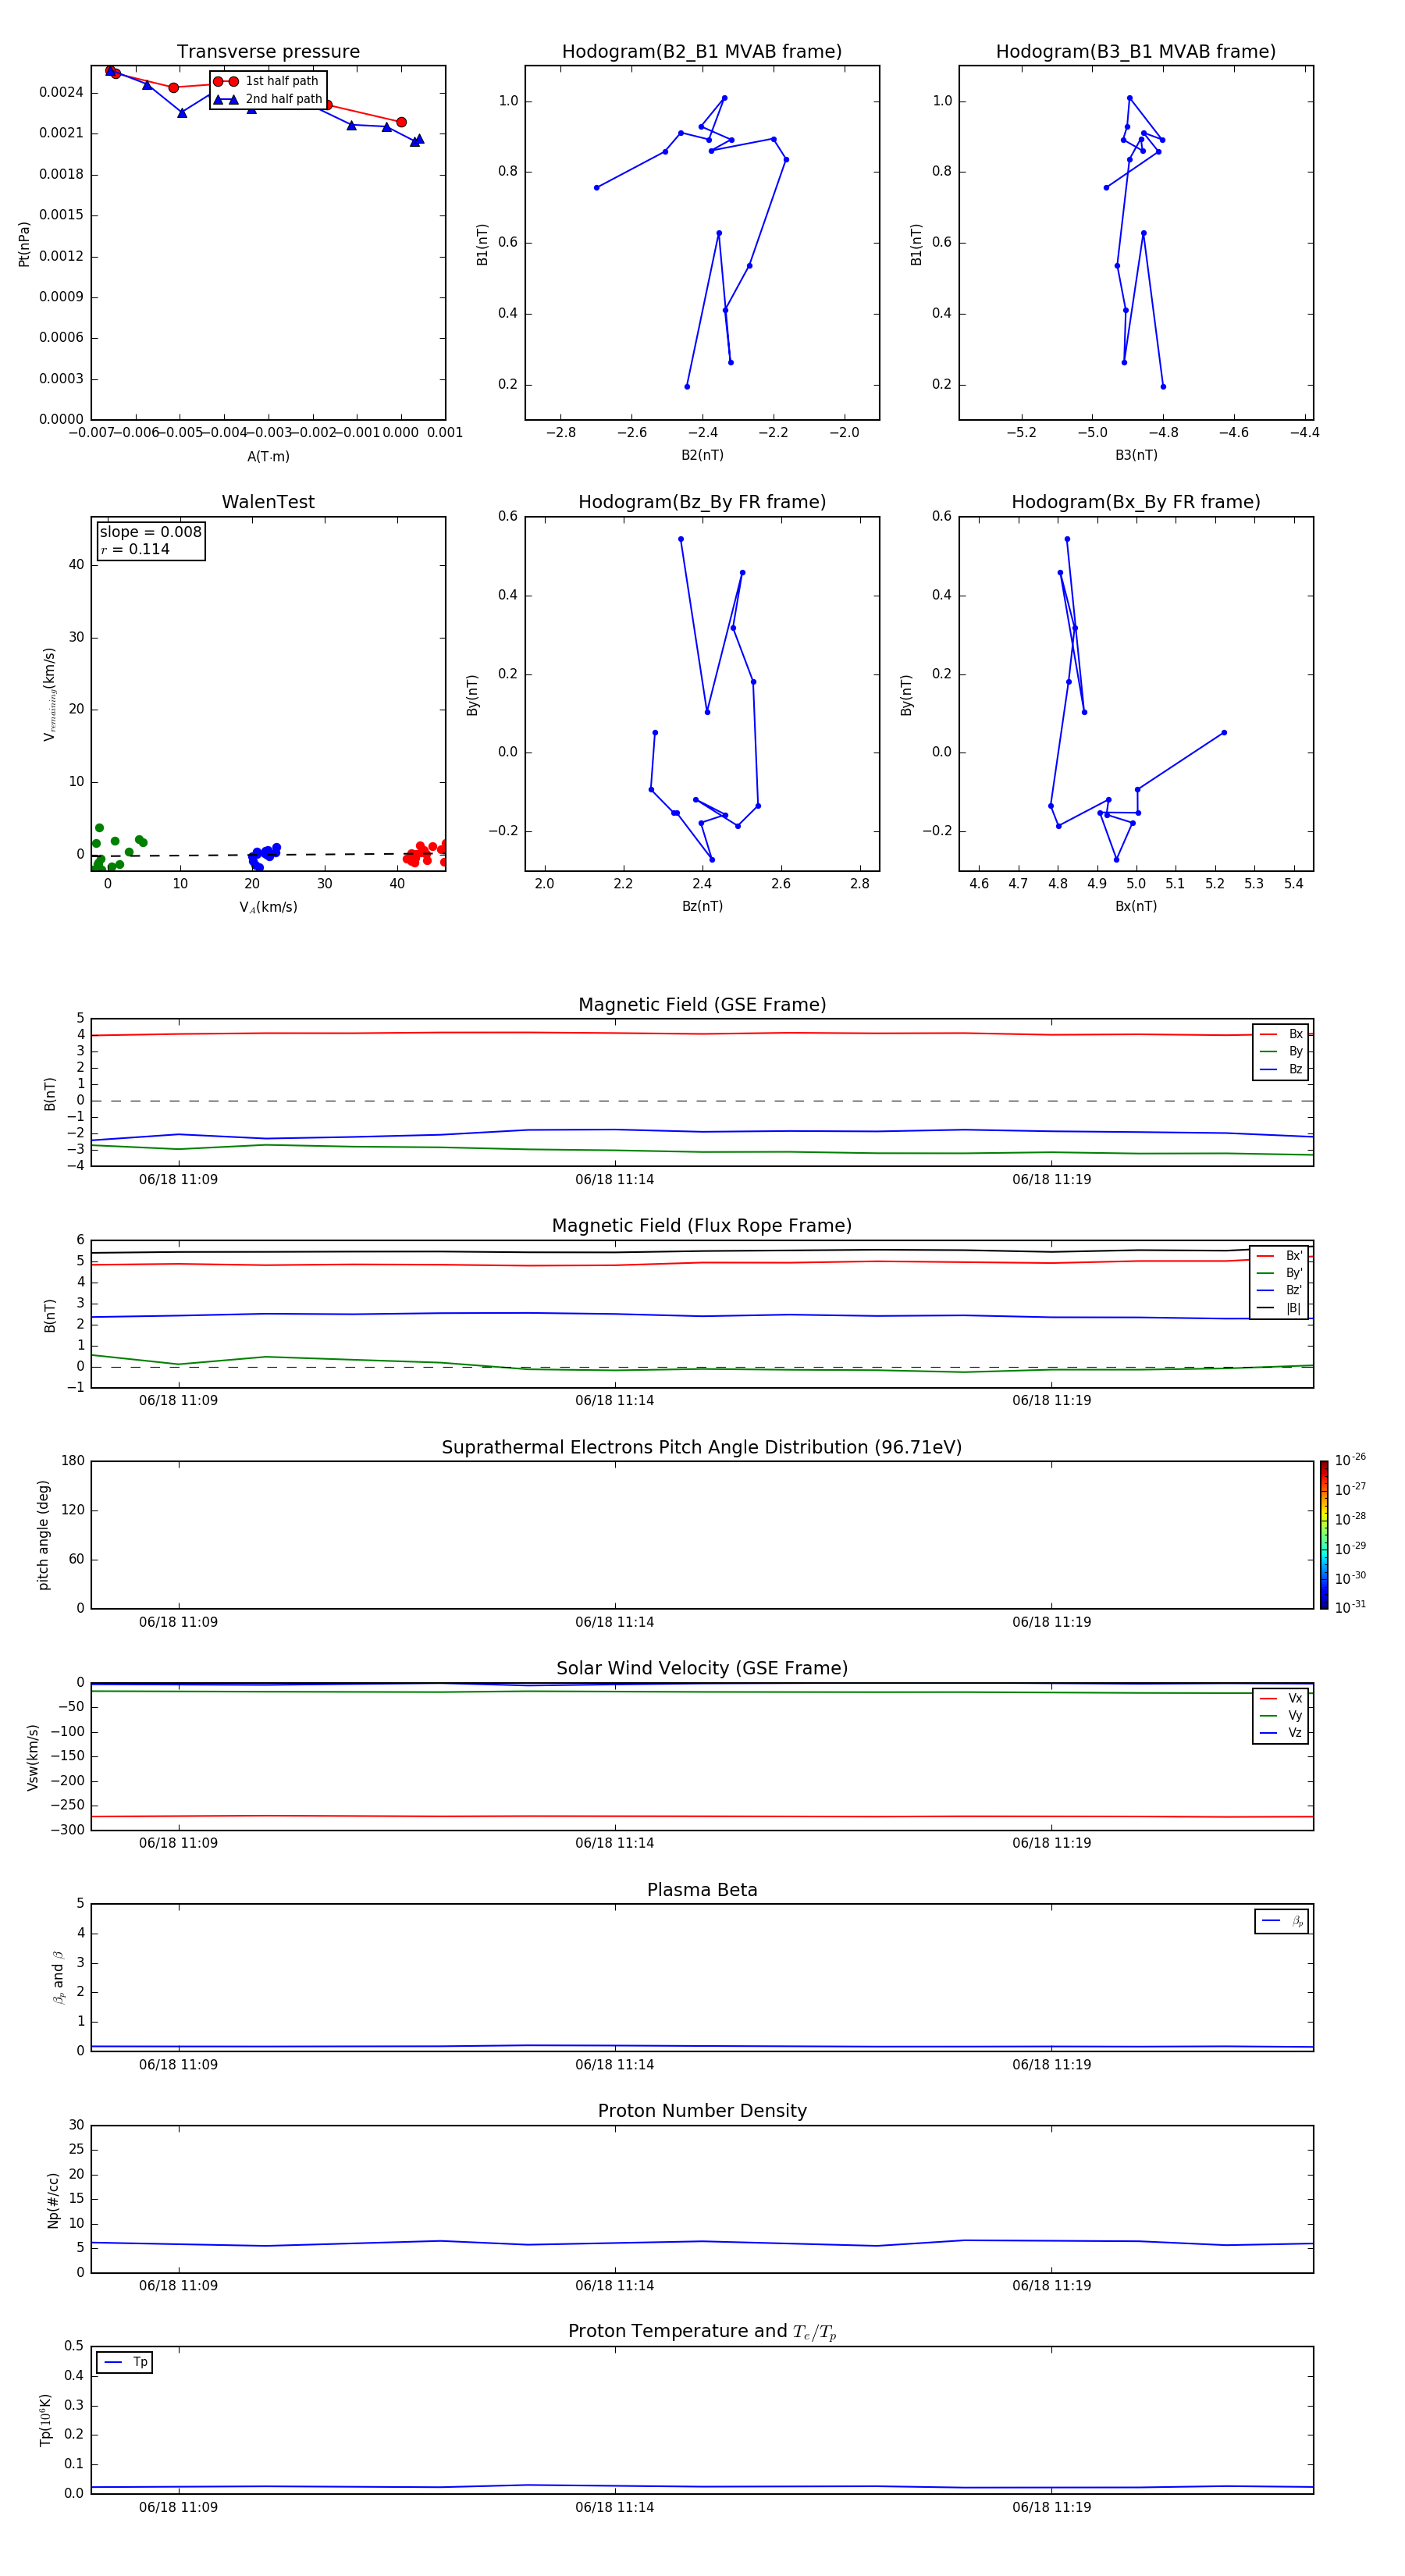Click the '2nd half path' legend entry
Screen dimensions: 1405x2576
coord(268,99)
